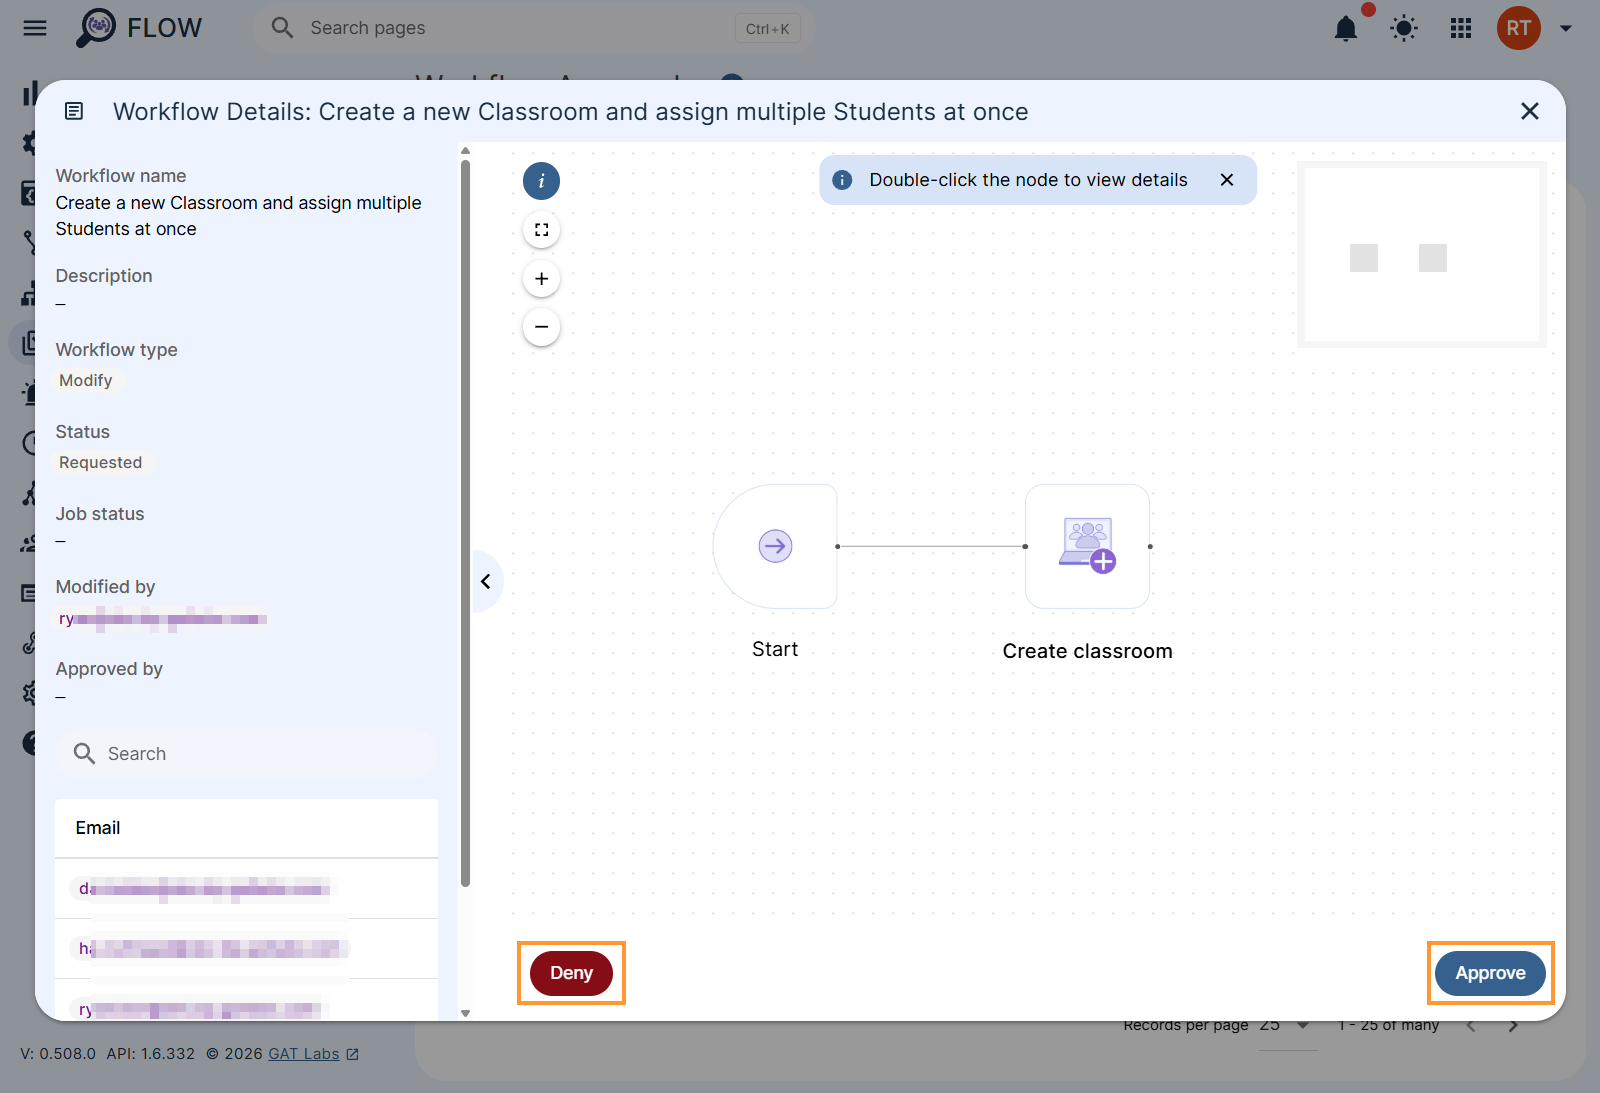This screenshot has height=1093, width=1600.
Task: Close the Workflow Details dialog
Action: 1529,111
